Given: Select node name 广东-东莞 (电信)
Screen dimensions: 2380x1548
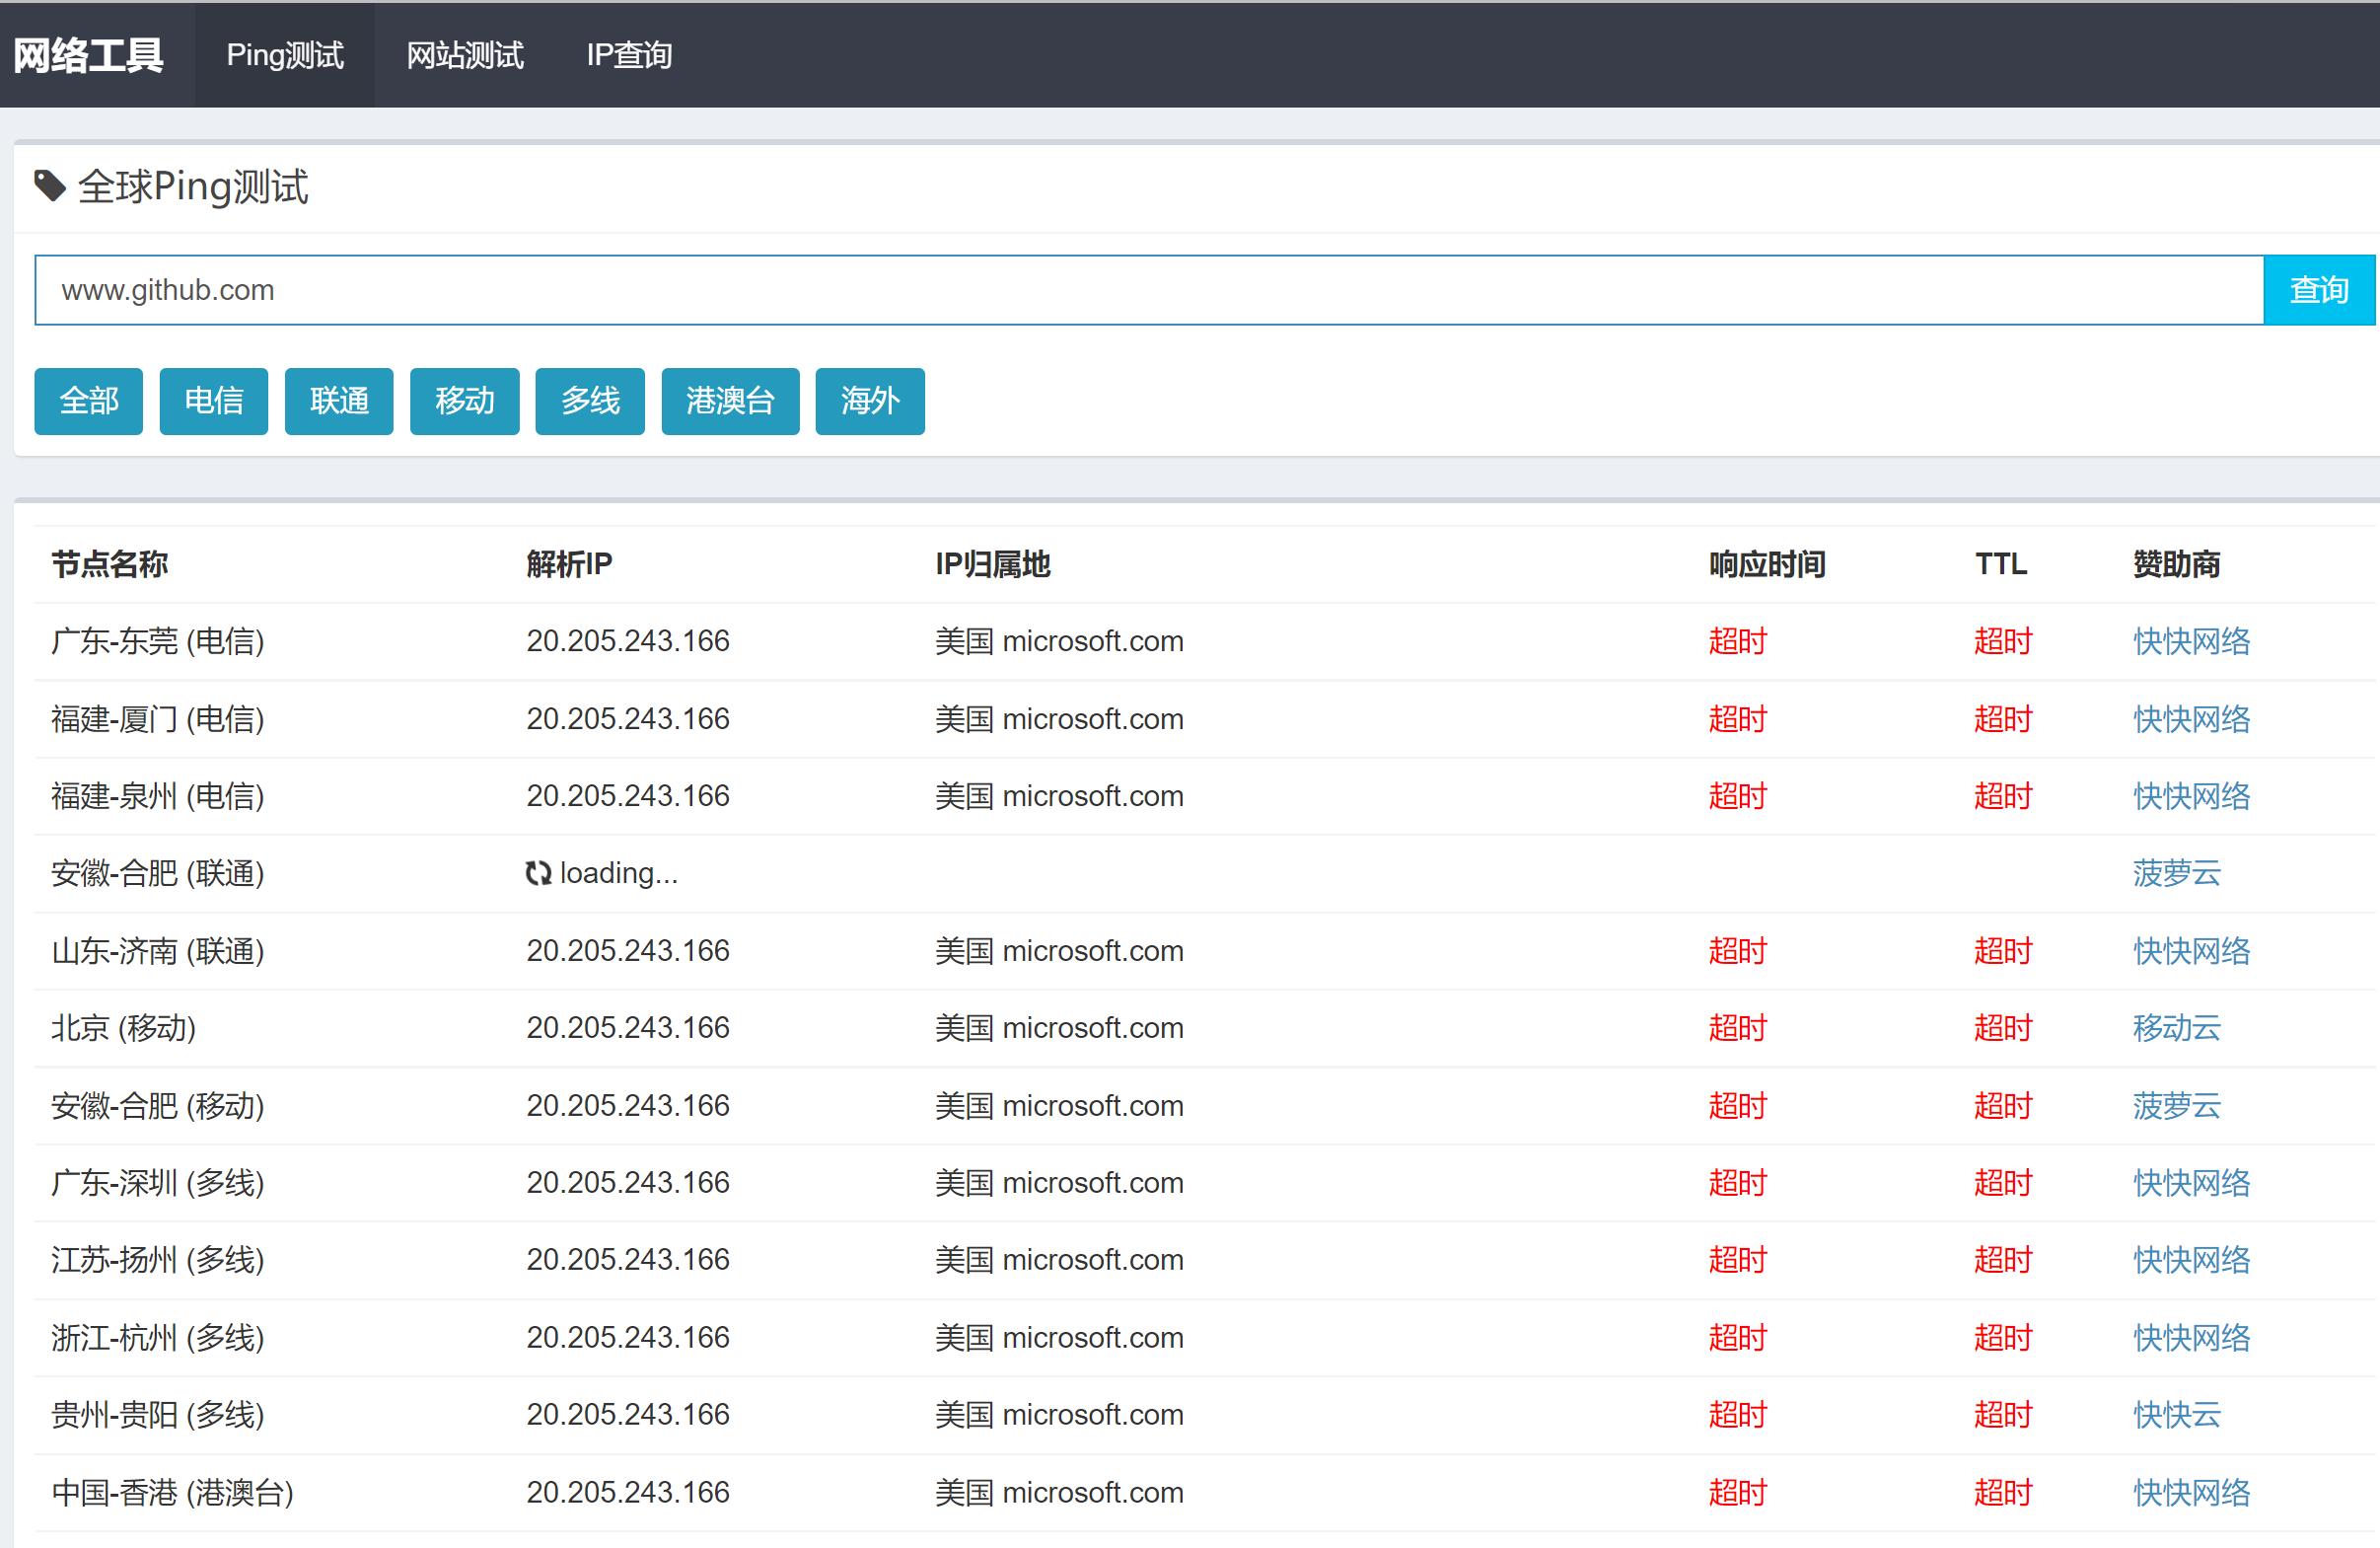Looking at the screenshot, I should 158,641.
